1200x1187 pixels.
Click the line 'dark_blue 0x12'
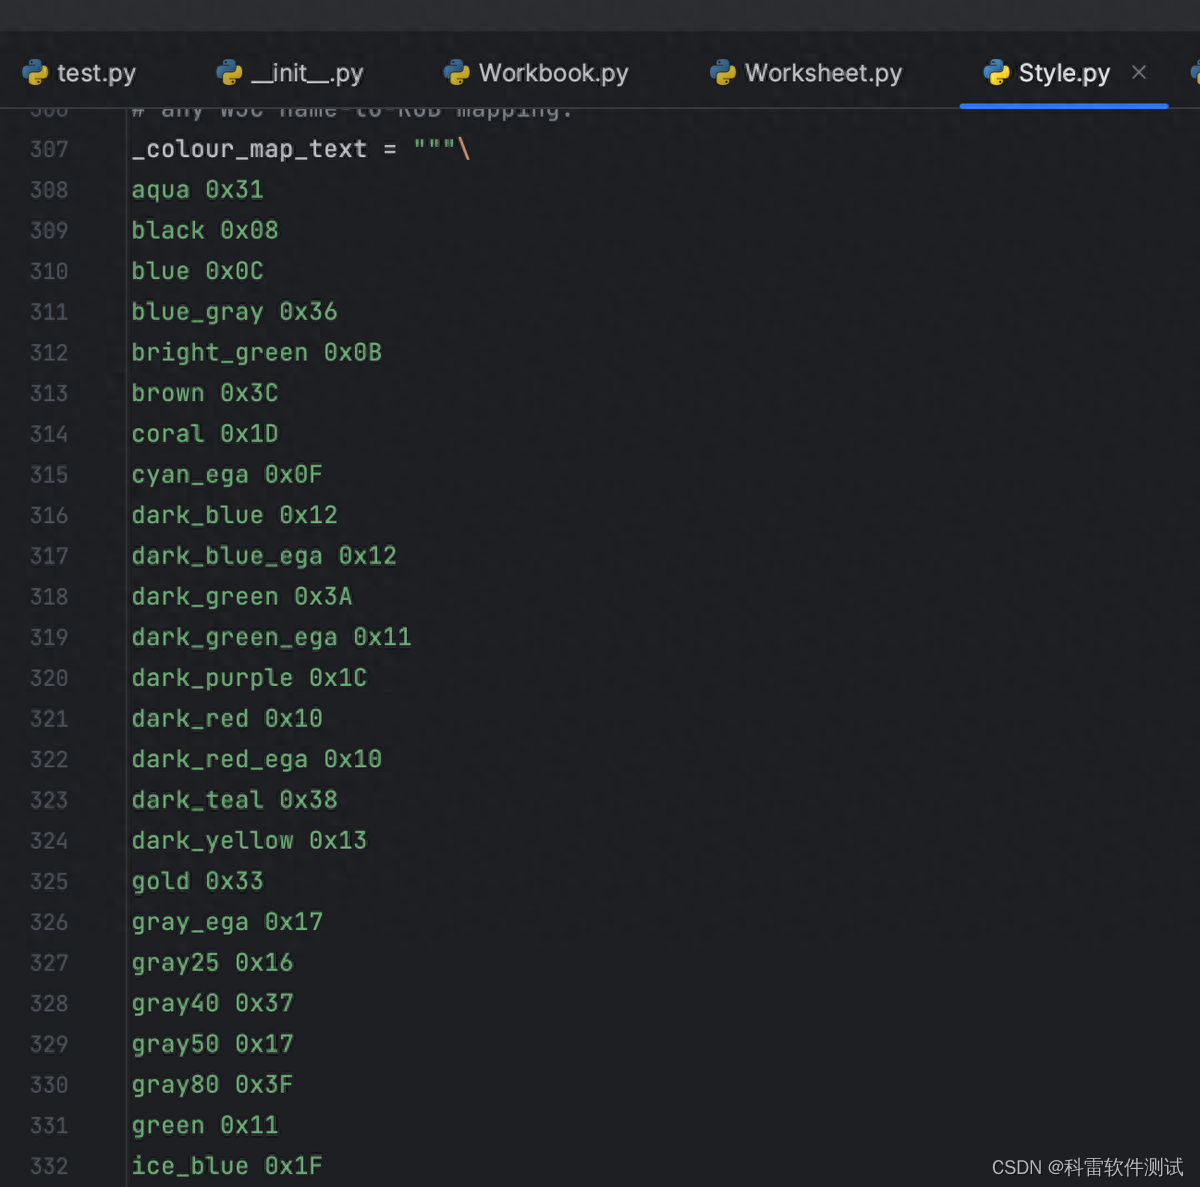click(235, 515)
